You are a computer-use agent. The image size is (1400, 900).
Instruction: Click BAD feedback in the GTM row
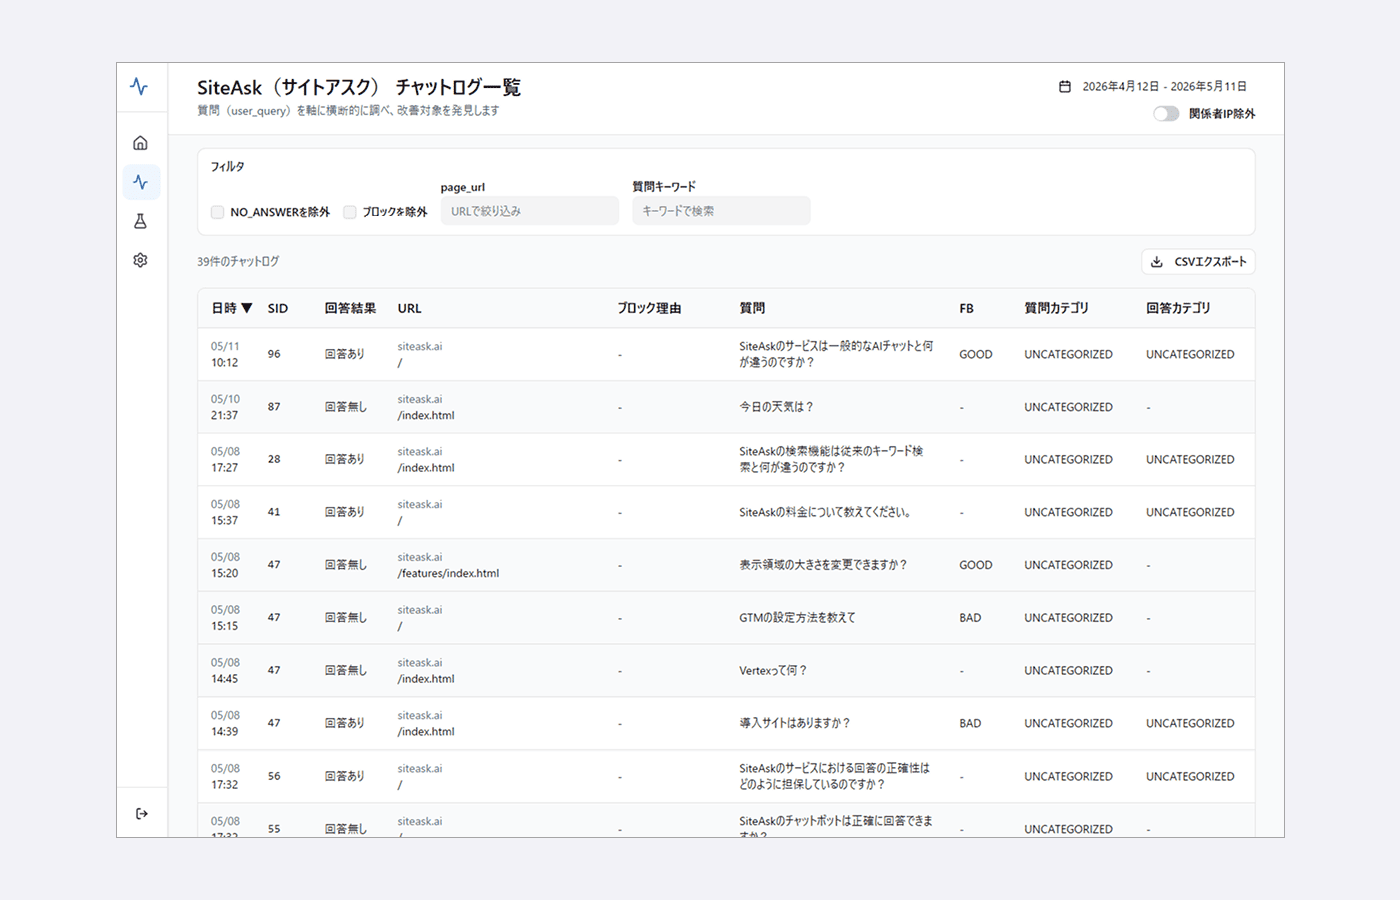(970, 618)
